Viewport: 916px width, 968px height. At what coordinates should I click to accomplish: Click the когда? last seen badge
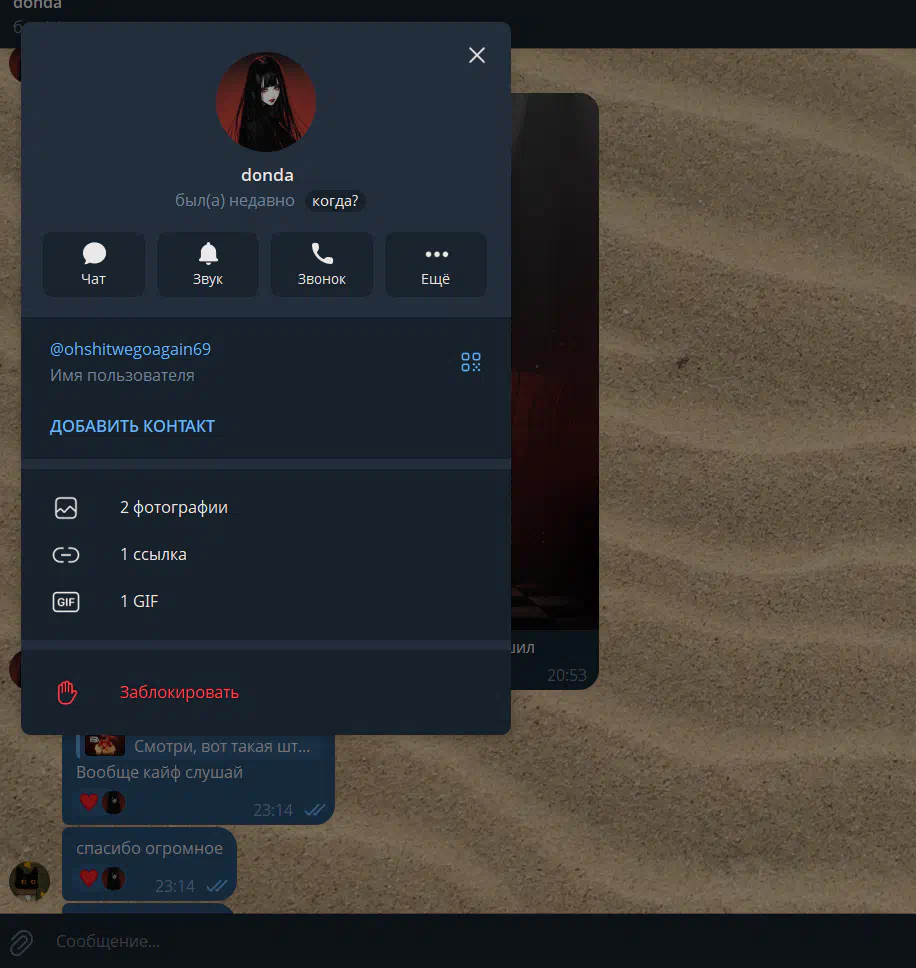coord(335,201)
